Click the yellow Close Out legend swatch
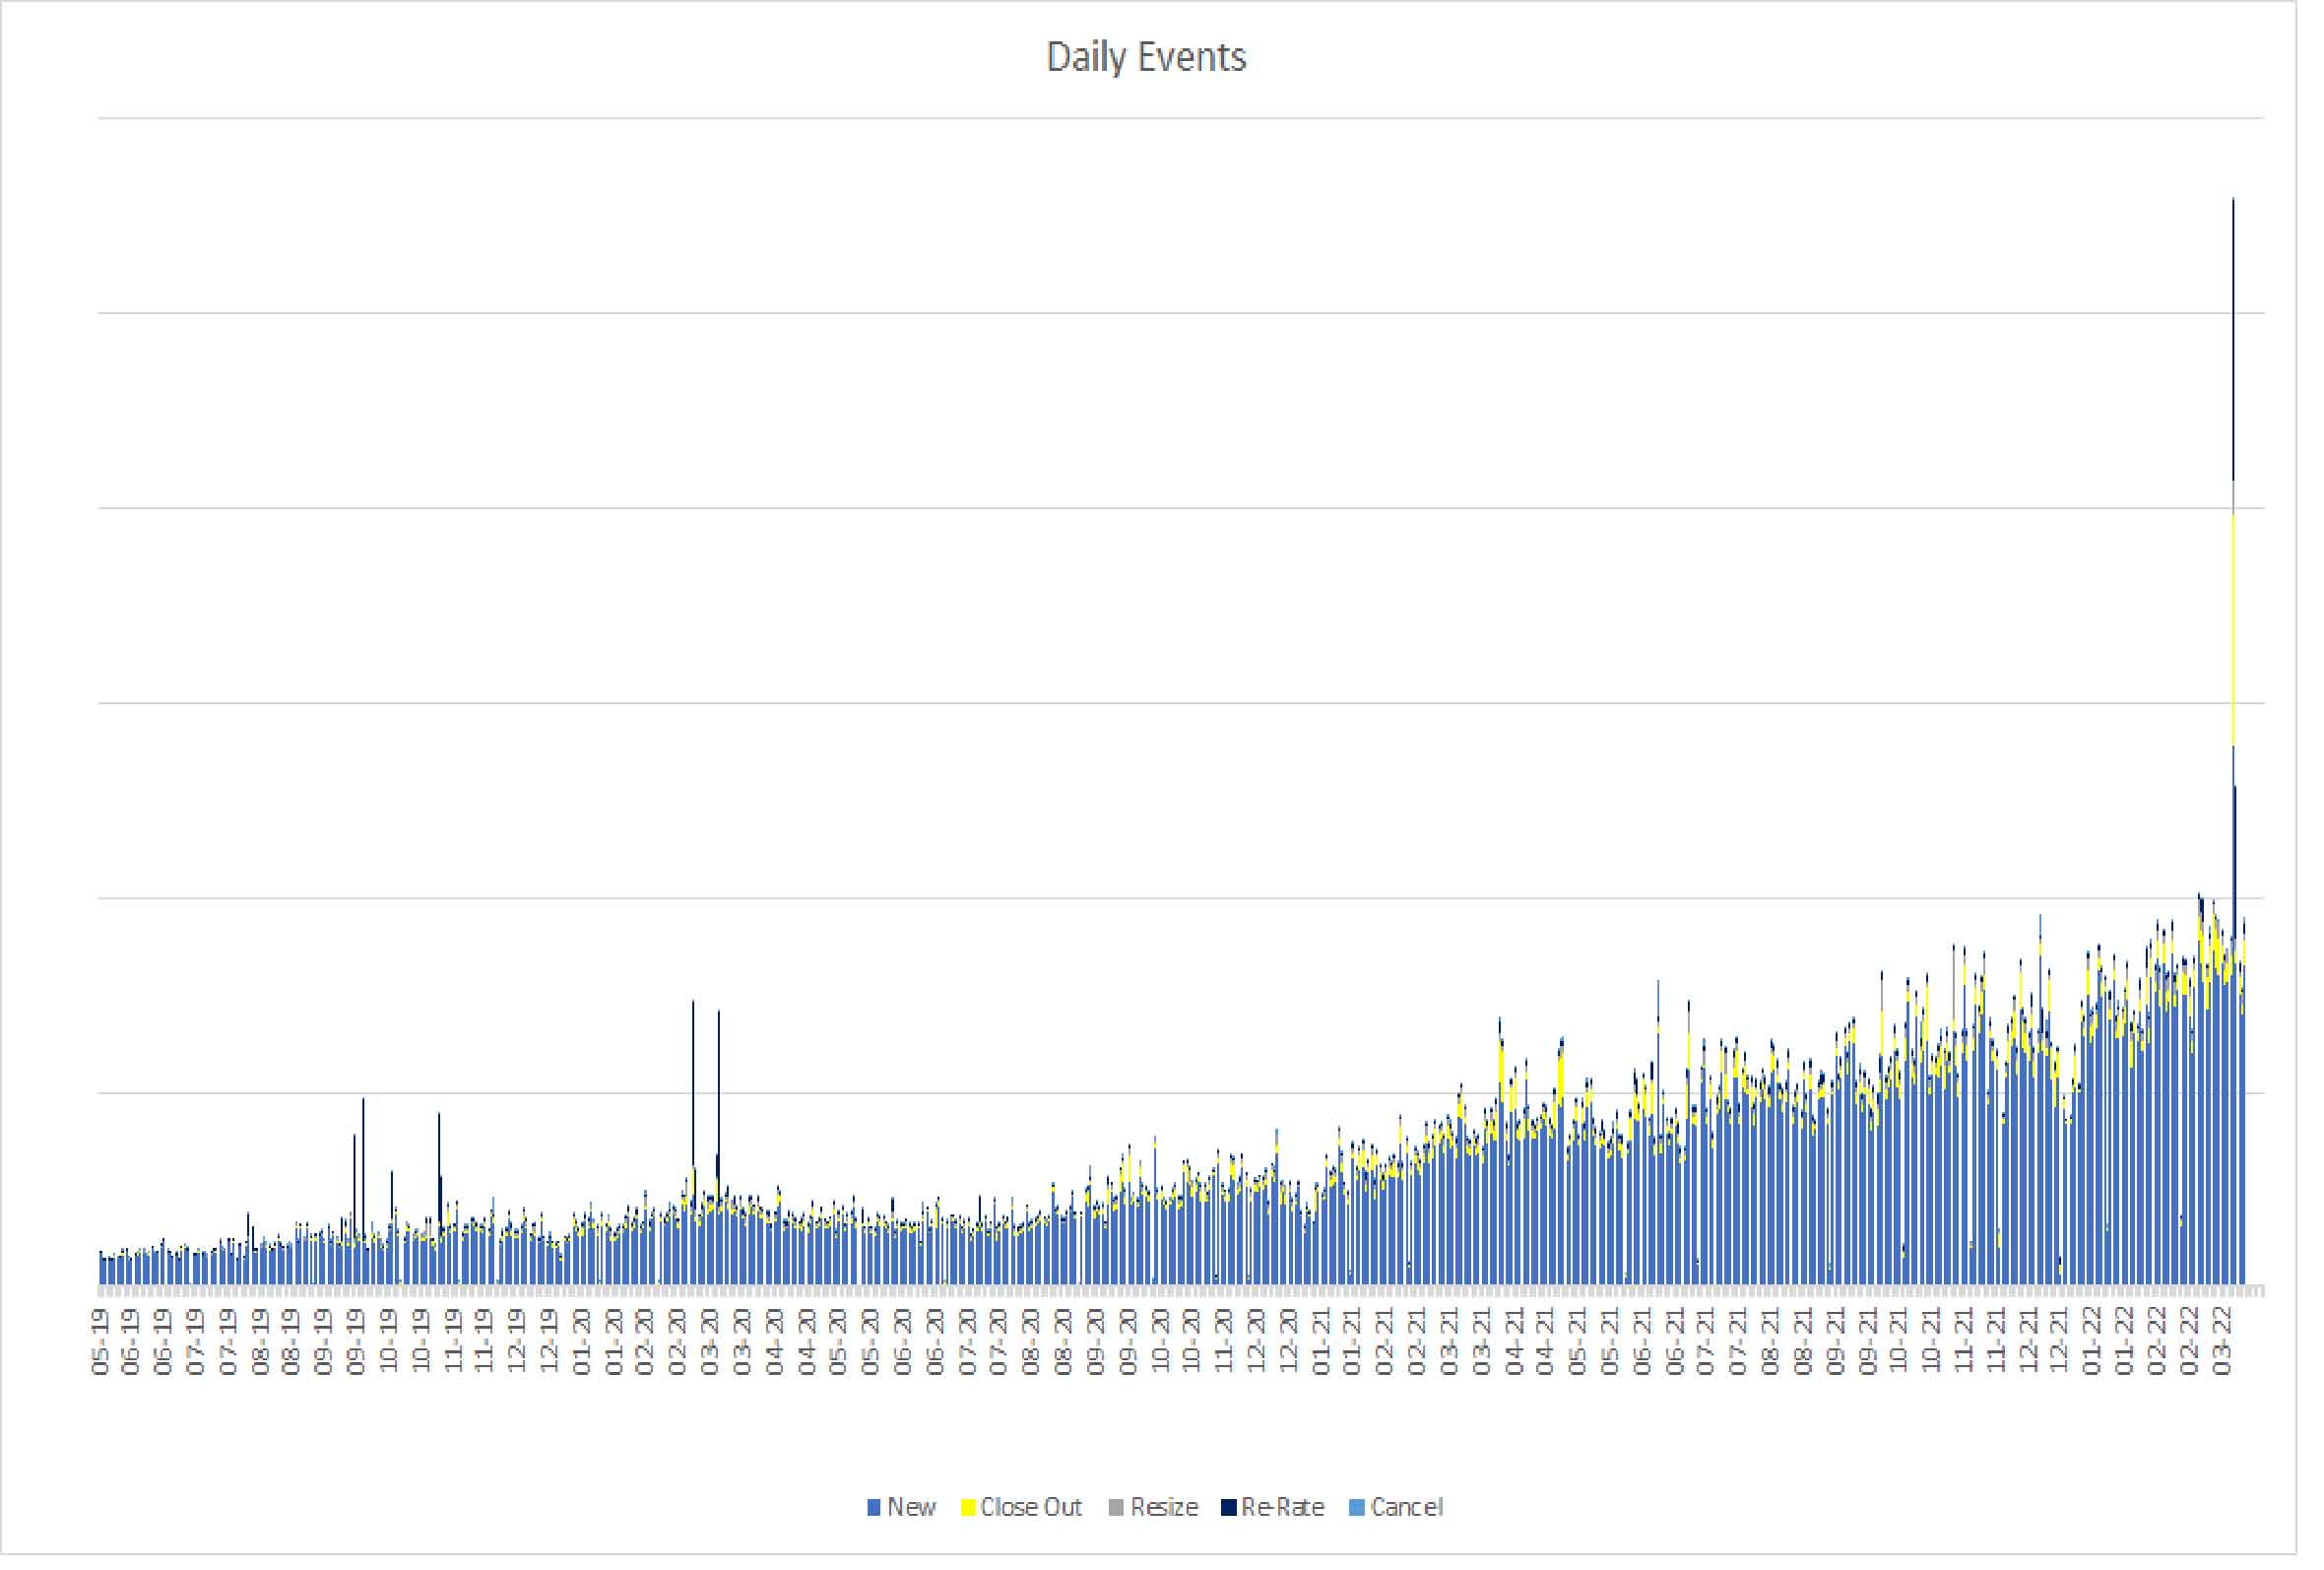Image resolution: width=2324 pixels, height=1570 pixels. [967, 1507]
